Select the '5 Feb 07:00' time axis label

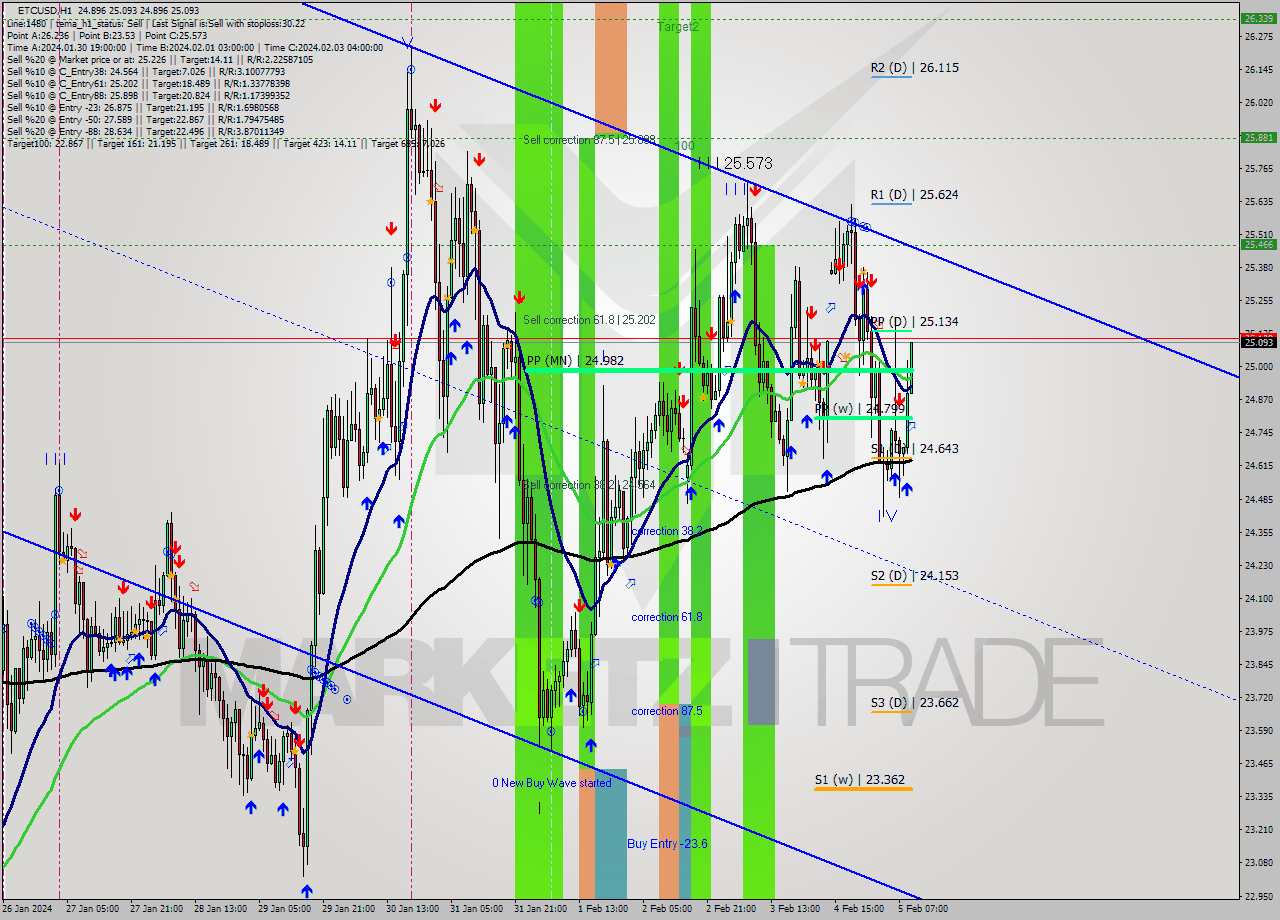tap(923, 909)
